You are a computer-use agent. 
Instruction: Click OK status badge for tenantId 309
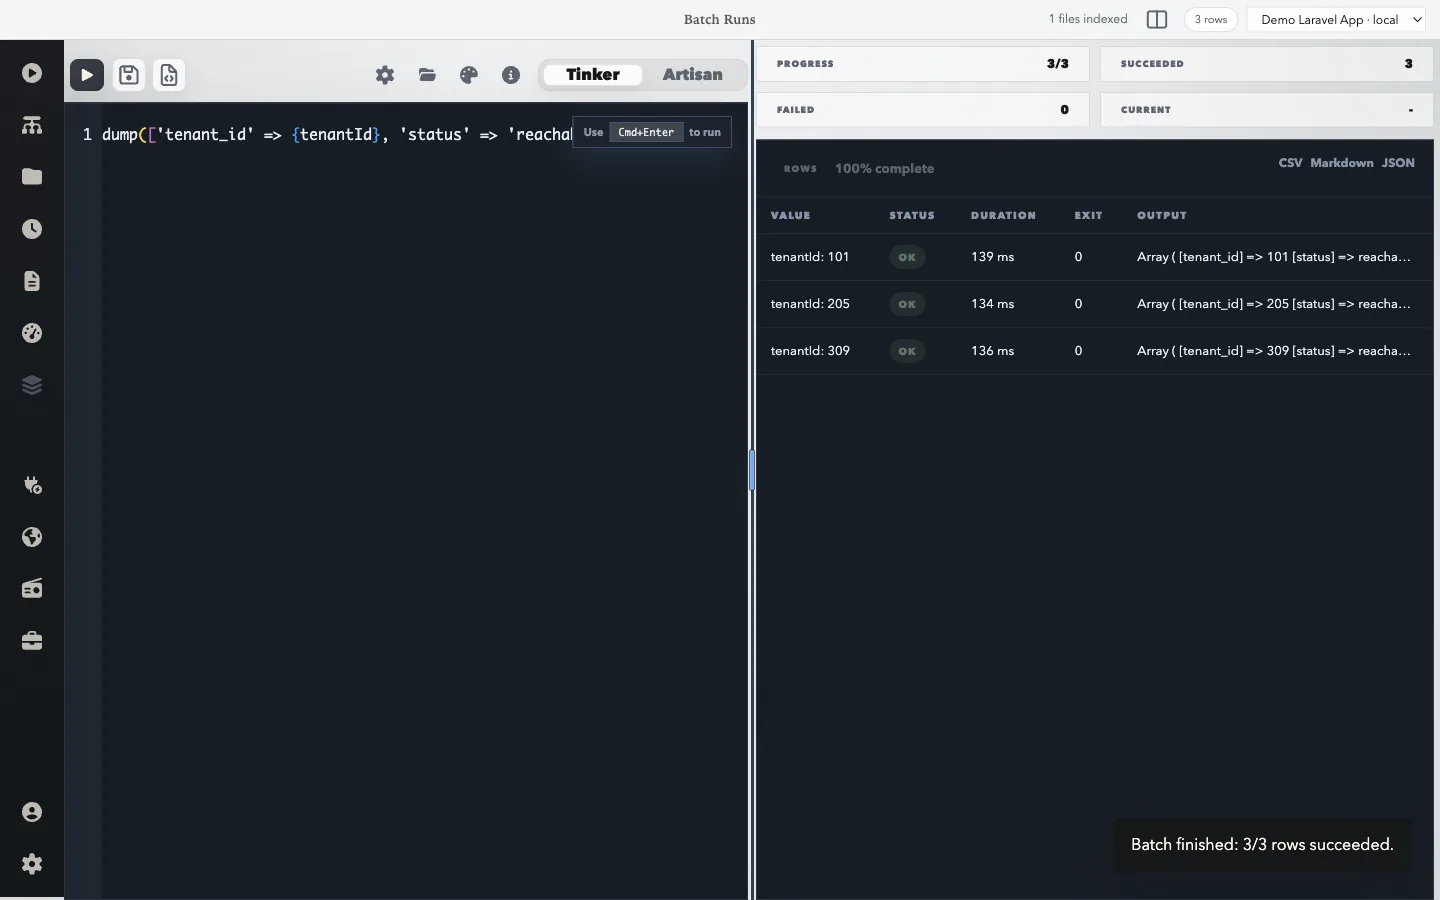coord(907,351)
